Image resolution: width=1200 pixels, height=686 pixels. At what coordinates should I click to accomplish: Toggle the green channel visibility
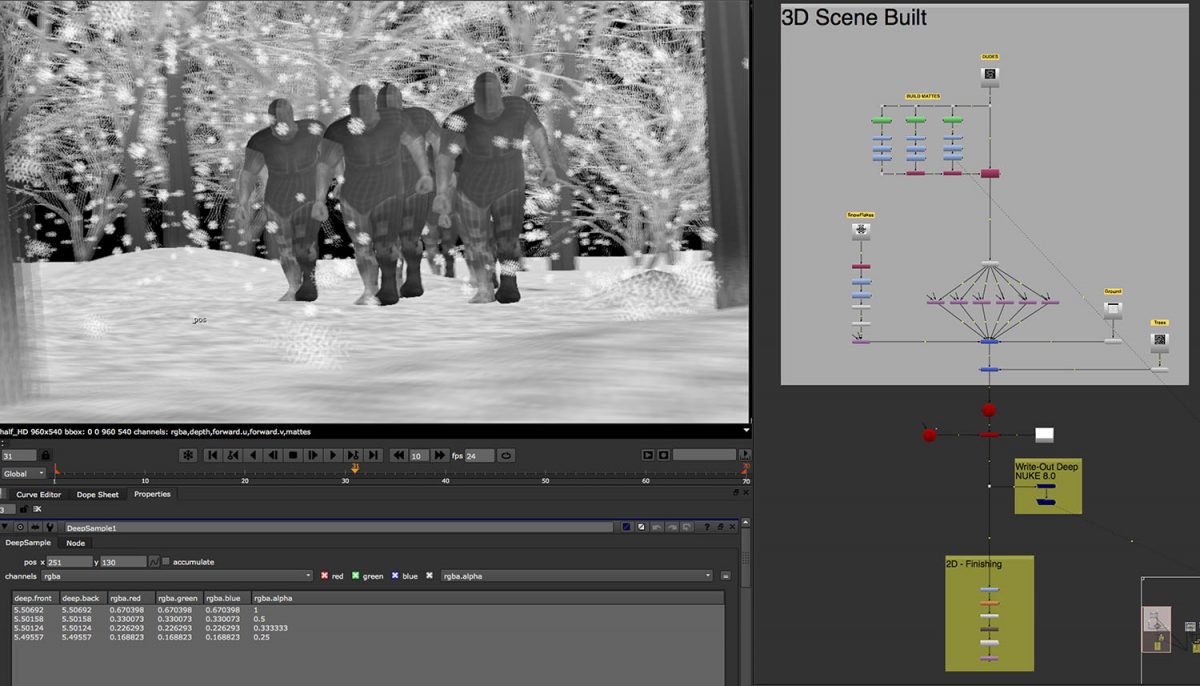coord(356,576)
